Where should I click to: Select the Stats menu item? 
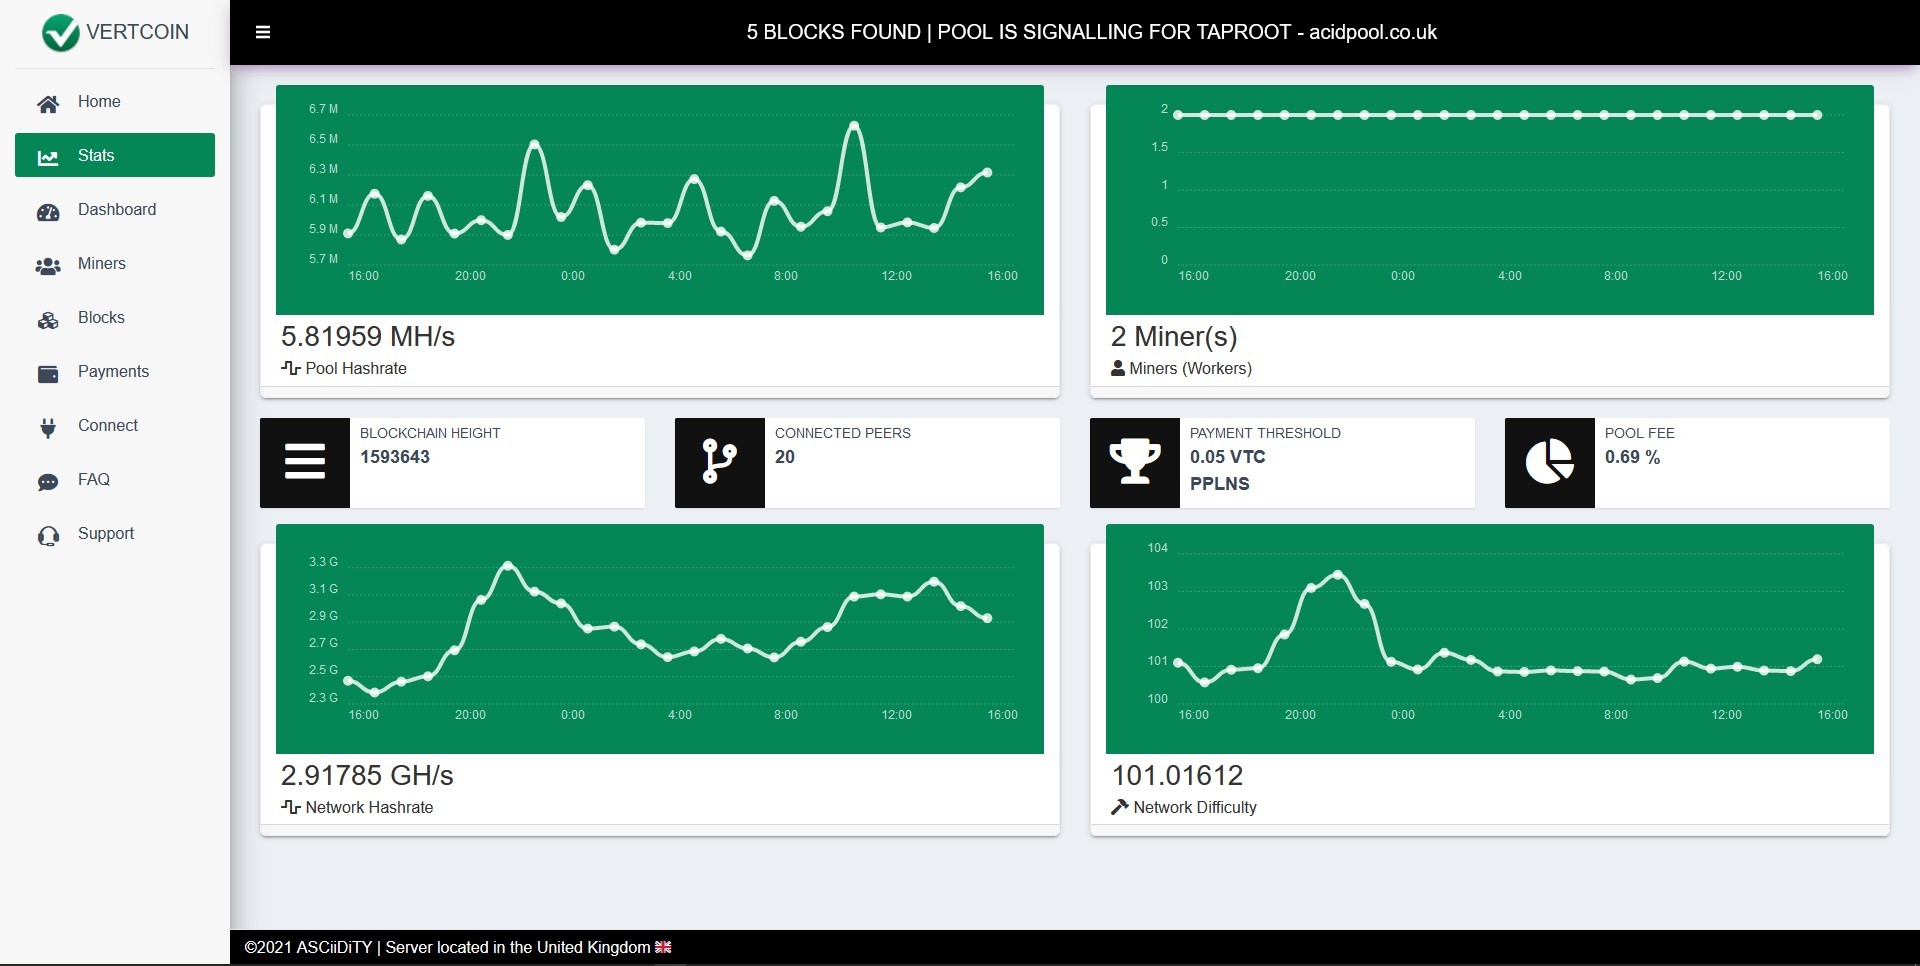click(115, 155)
